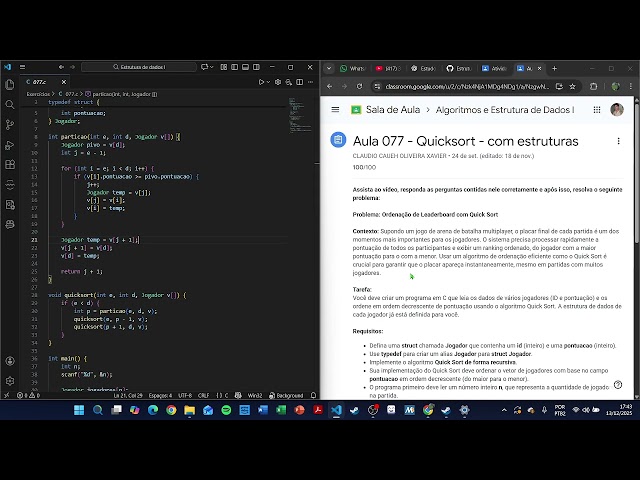Open the VS Code Explorer panel
This screenshot has height=480, width=640.
coord(10,84)
